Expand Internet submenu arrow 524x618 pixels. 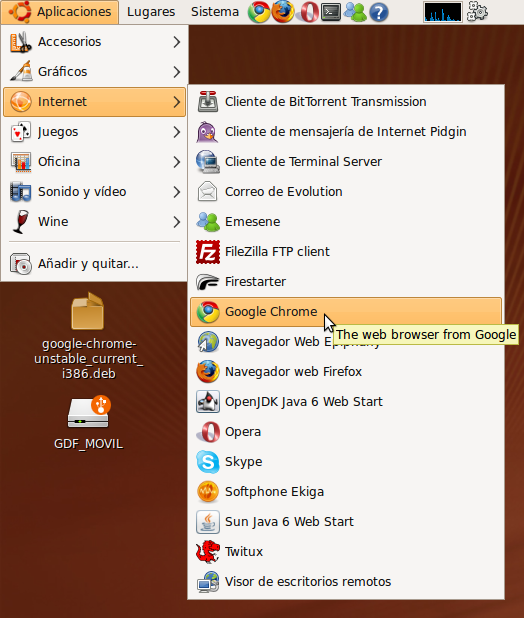click(x=177, y=102)
